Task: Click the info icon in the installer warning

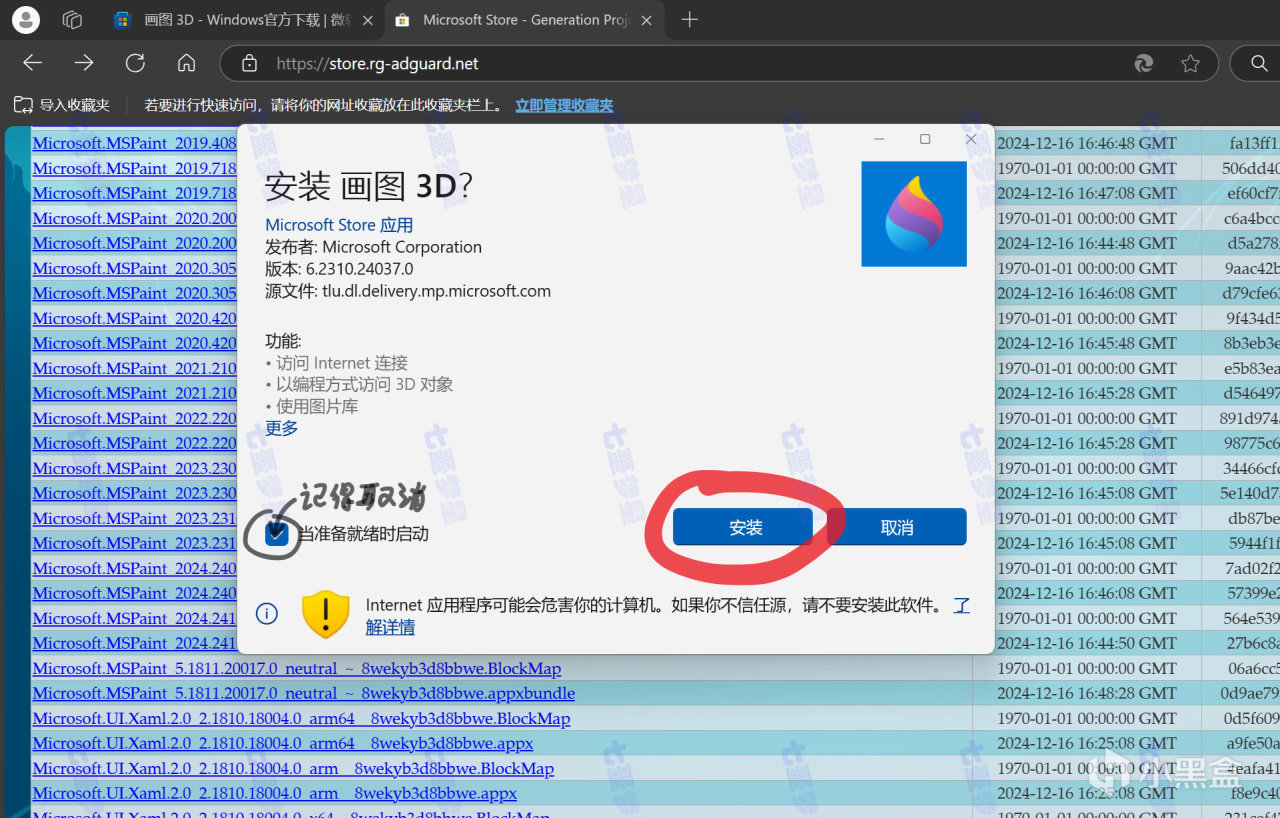Action: click(x=267, y=614)
